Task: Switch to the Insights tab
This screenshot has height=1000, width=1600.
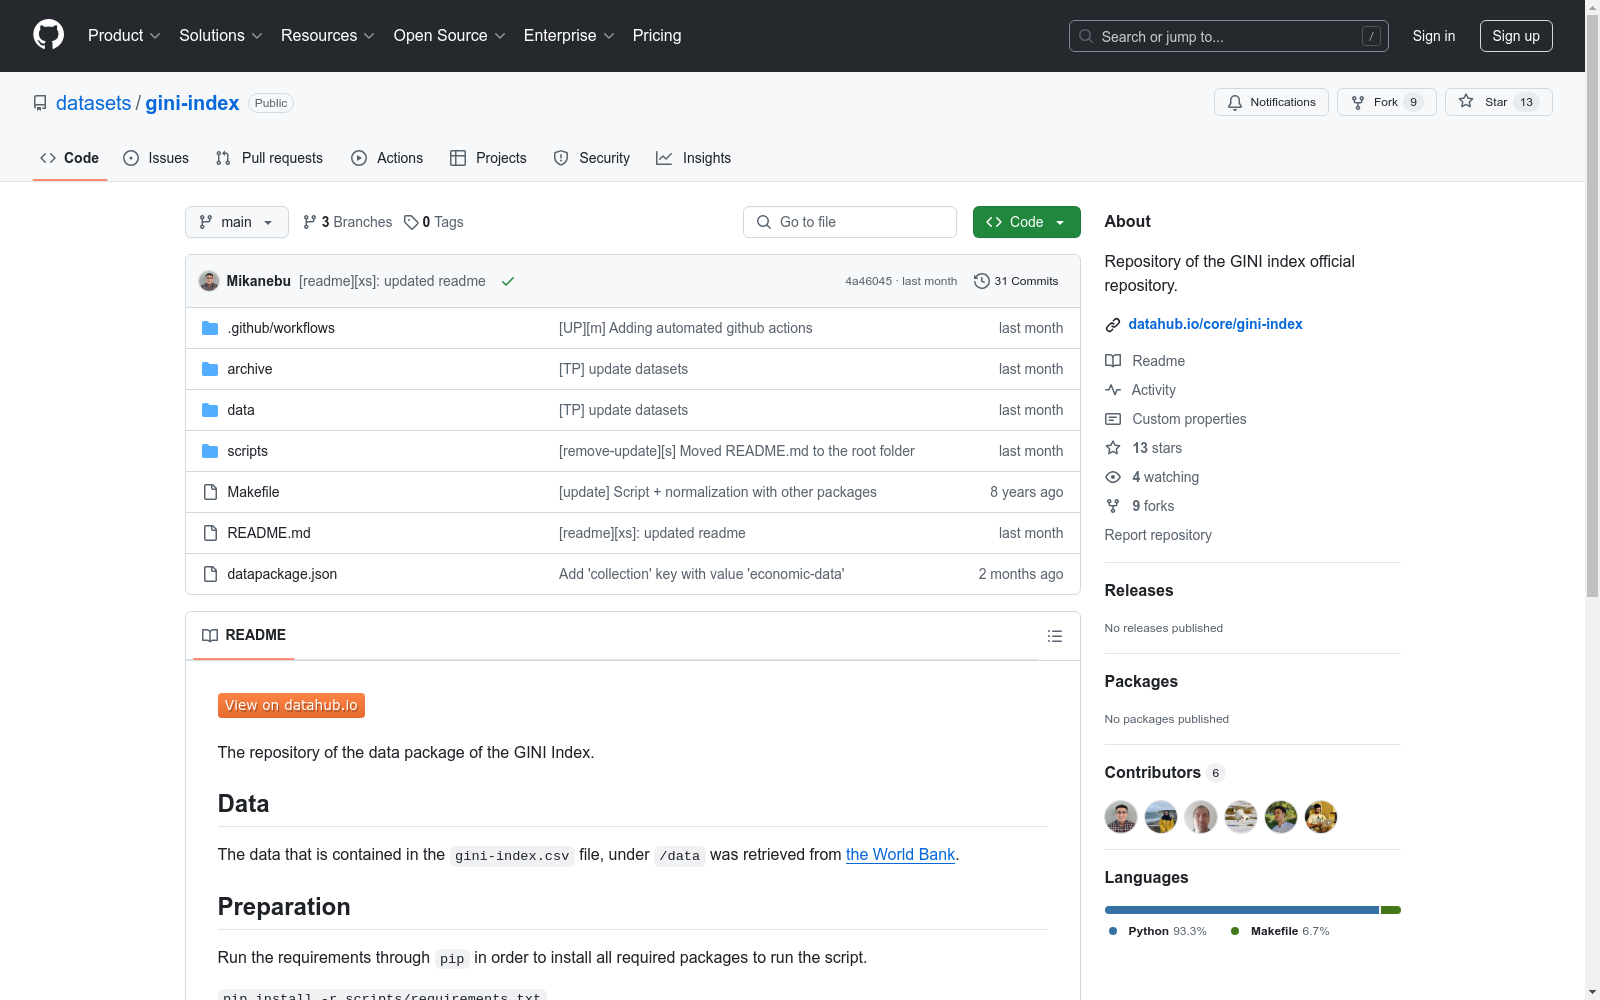Action: click(x=693, y=158)
